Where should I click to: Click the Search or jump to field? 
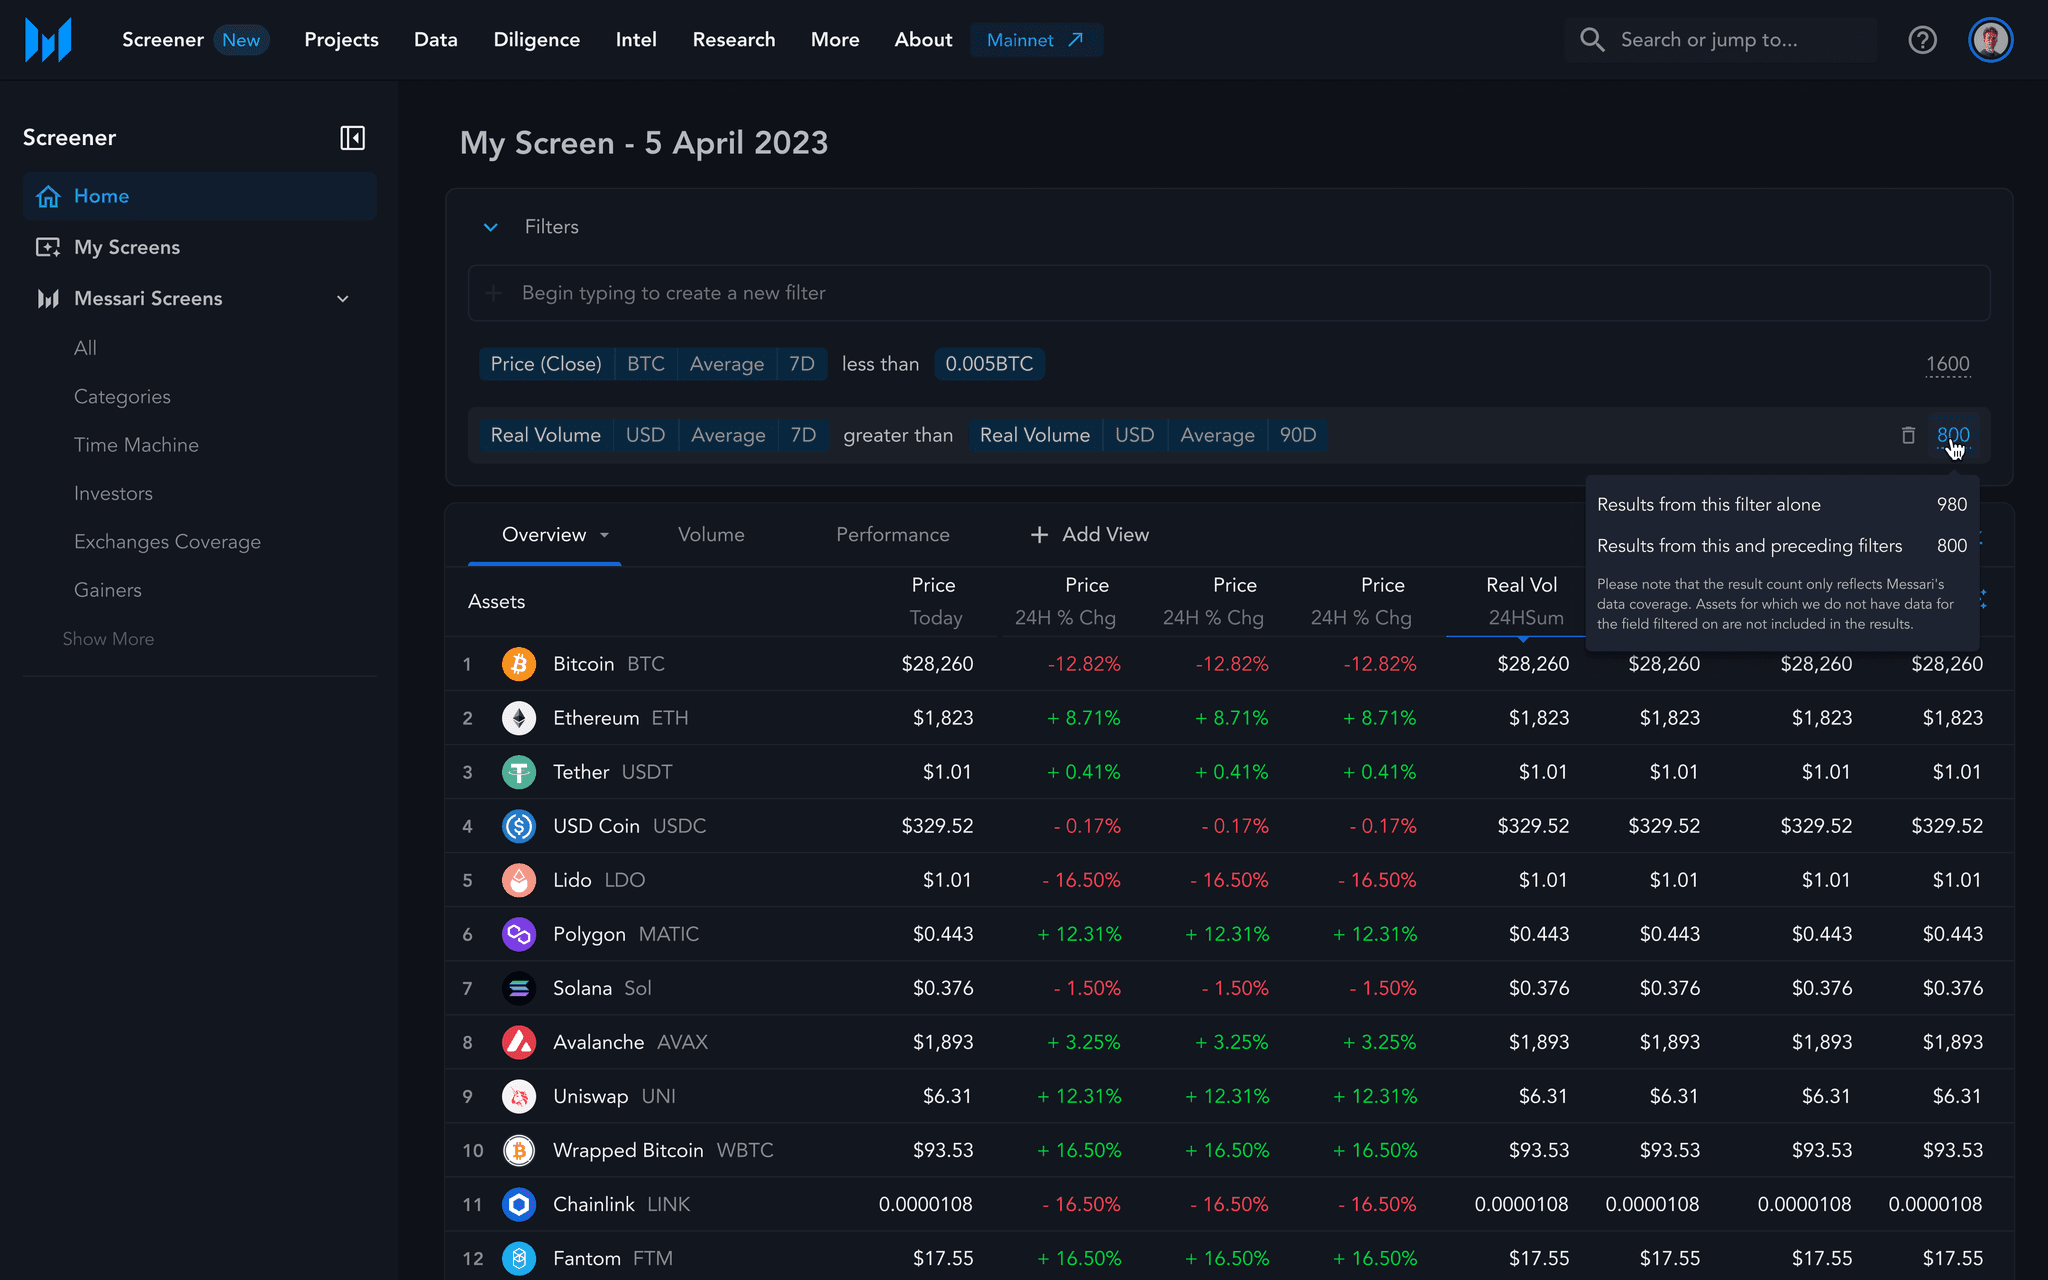[1721, 40]
